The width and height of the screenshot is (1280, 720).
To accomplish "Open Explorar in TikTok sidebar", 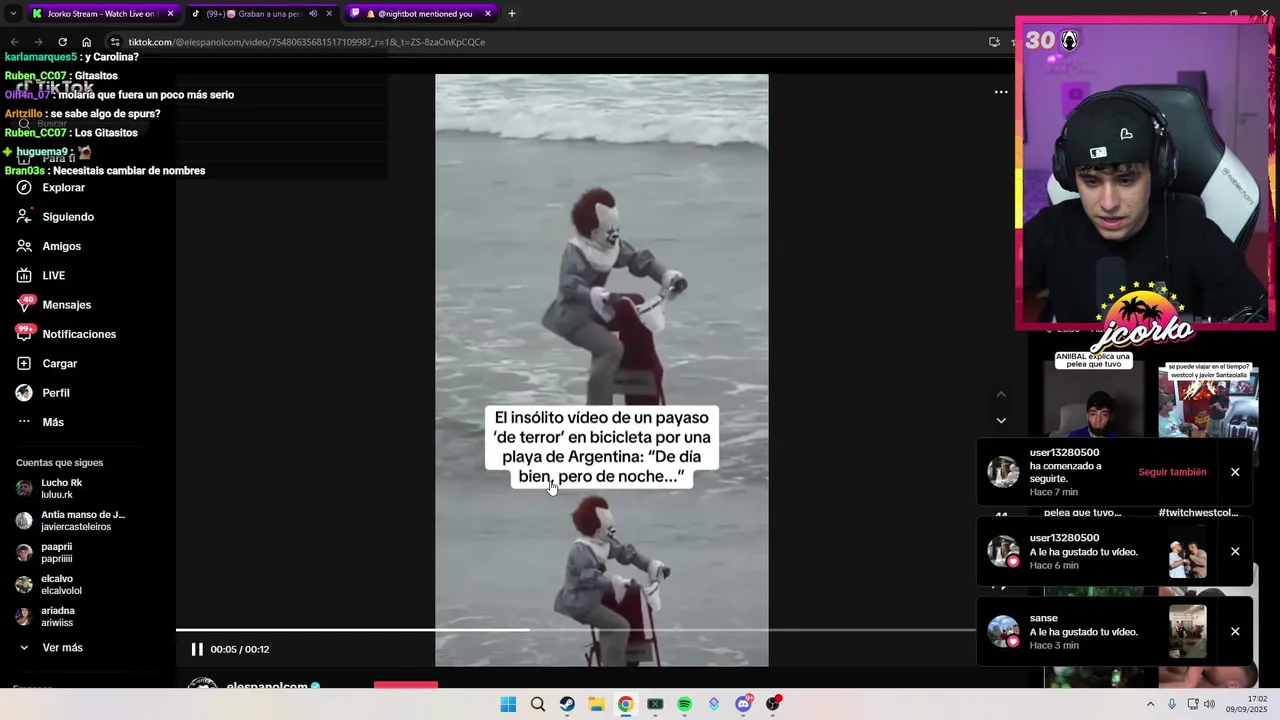I will pos(63,188).
